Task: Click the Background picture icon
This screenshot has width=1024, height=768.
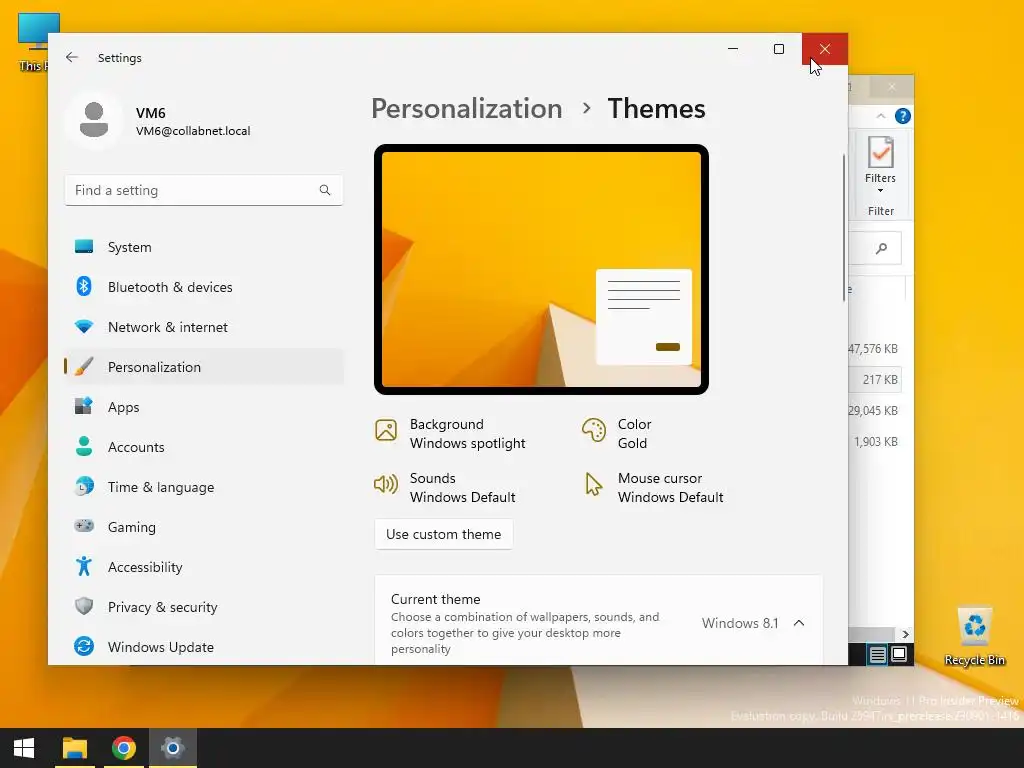Action: [386, 430]
